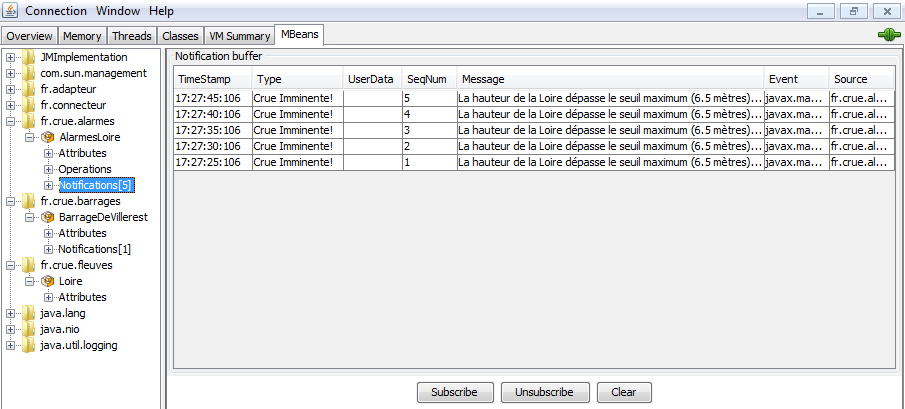Switch to the VM Summary tab

(x=239, y=36)
